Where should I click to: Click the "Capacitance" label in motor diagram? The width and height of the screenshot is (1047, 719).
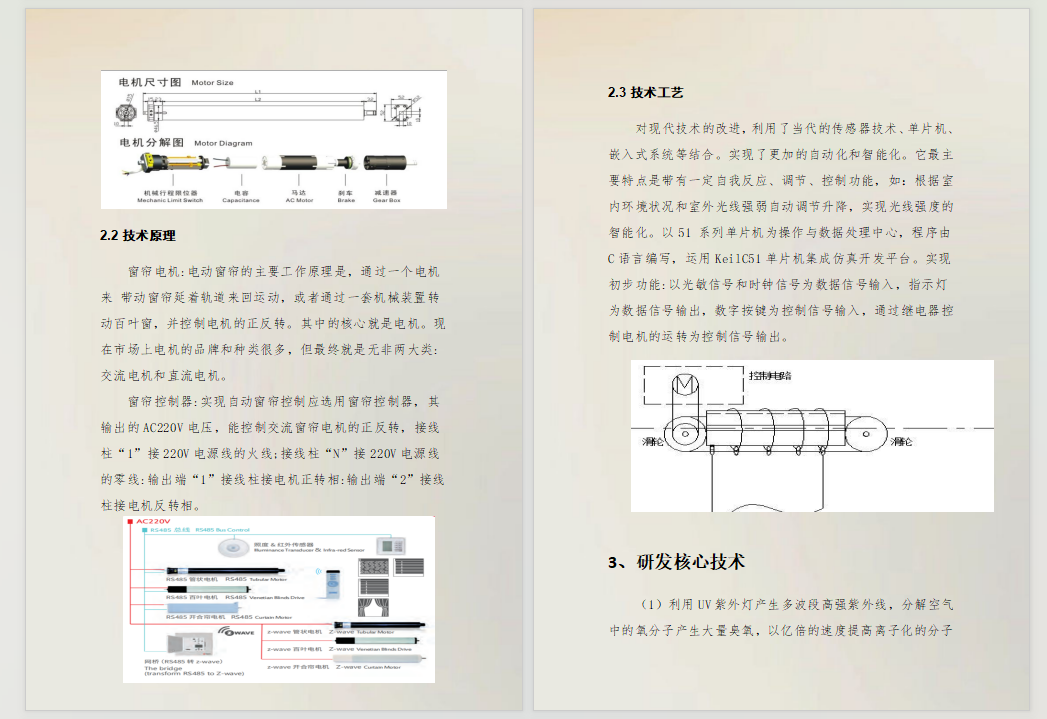pyautogui.click(x=241, y=200)
